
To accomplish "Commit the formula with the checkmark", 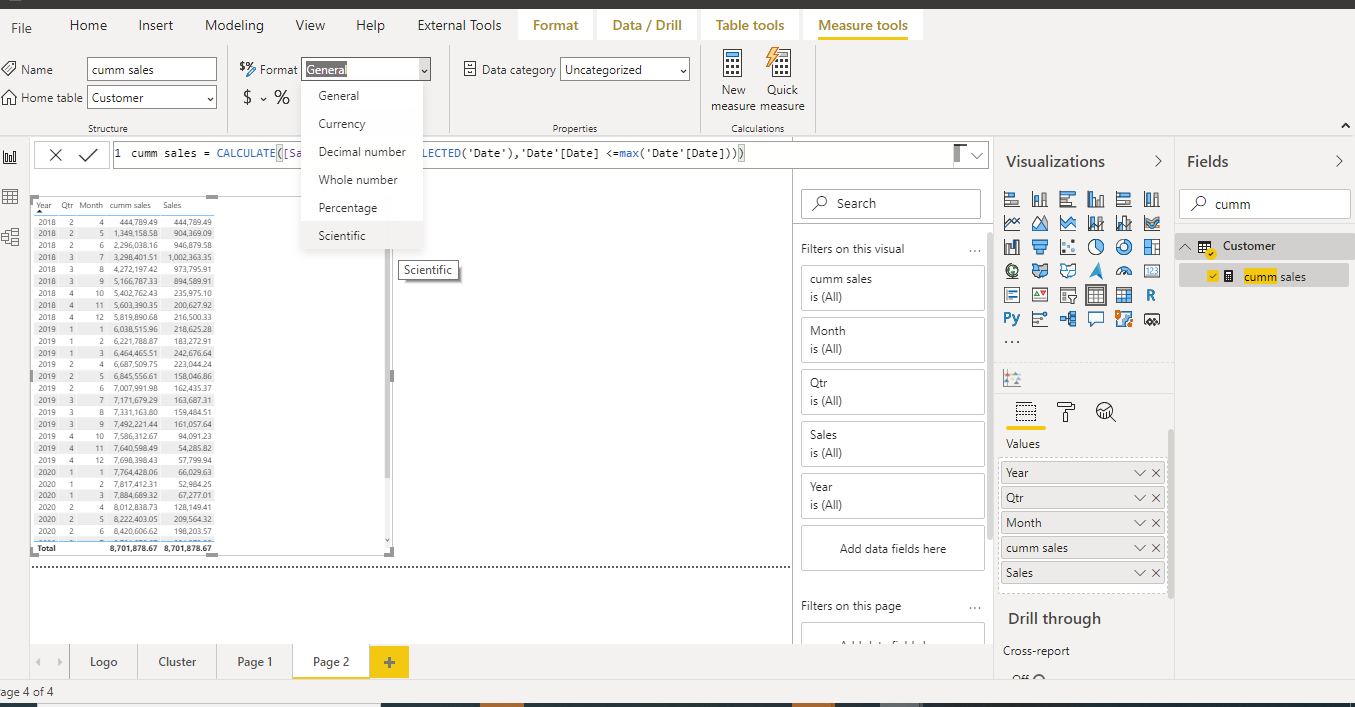I will (x=88, y=155).
